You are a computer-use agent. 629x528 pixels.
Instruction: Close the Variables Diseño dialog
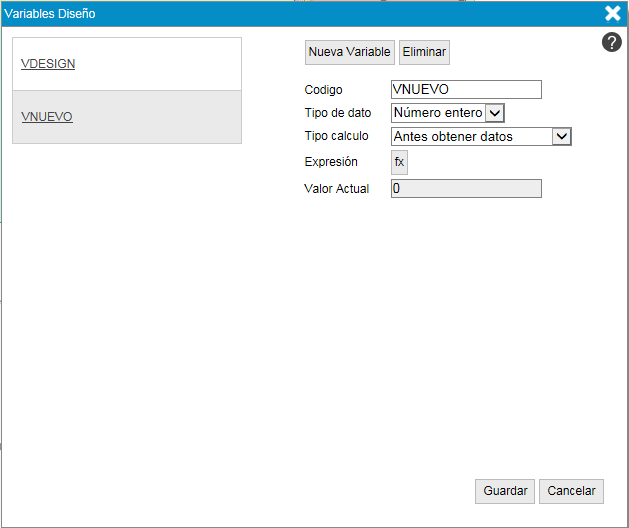click(x=612, y=13)
